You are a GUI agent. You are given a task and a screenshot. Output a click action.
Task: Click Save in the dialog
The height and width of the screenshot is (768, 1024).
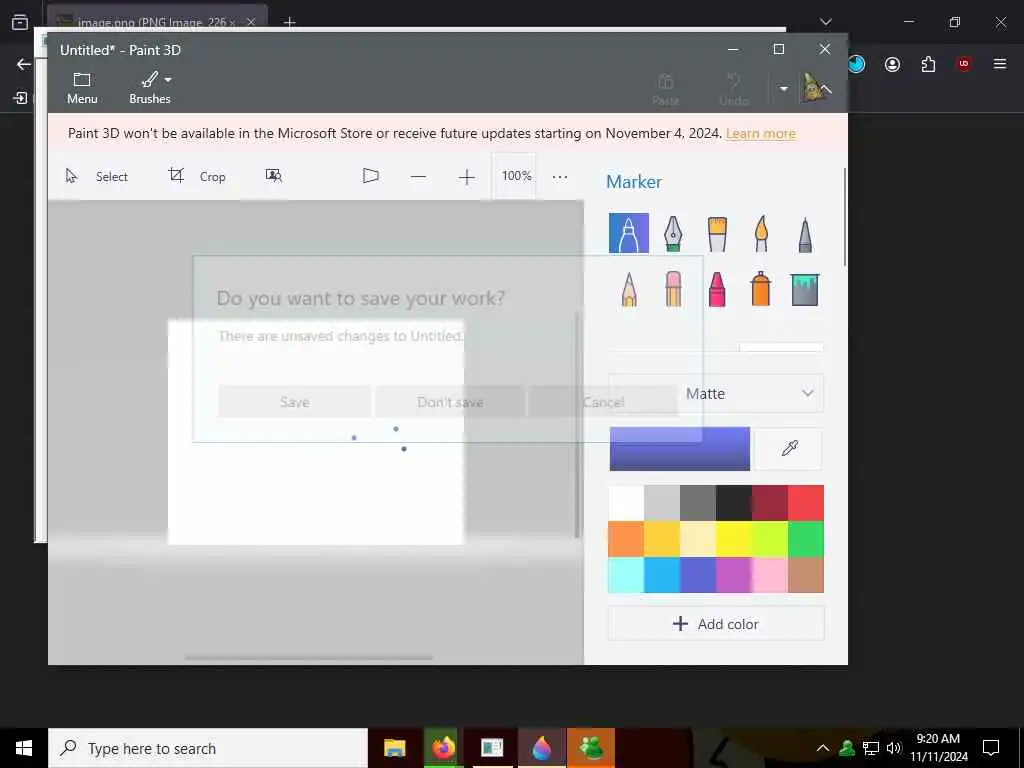point(294,402)
